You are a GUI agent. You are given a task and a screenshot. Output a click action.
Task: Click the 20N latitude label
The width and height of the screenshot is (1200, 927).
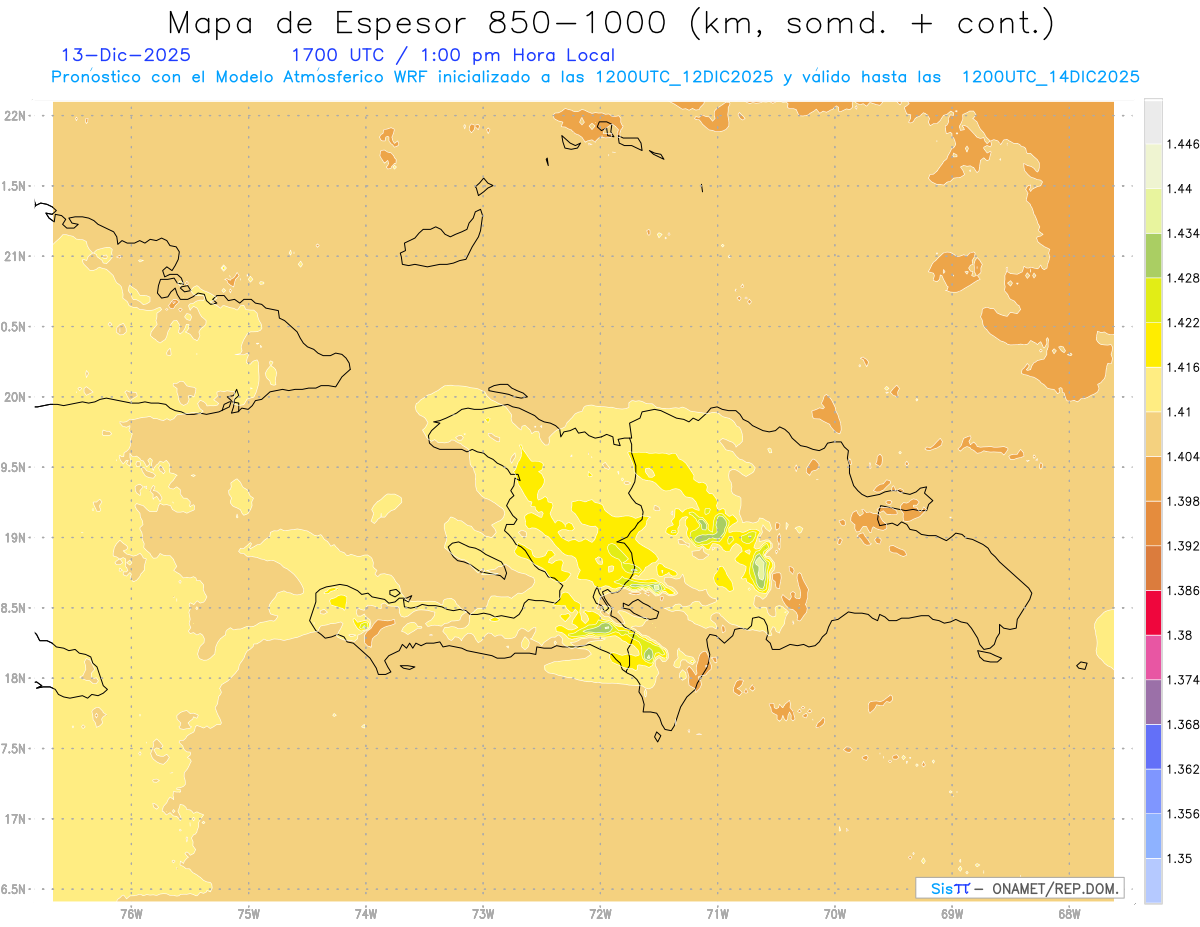17,397
